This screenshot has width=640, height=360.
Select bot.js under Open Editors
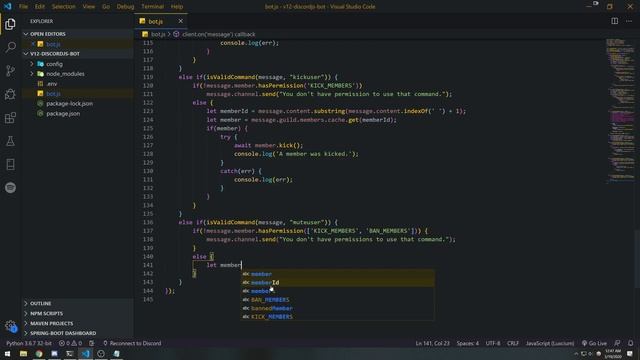click(x=78, y=44)
